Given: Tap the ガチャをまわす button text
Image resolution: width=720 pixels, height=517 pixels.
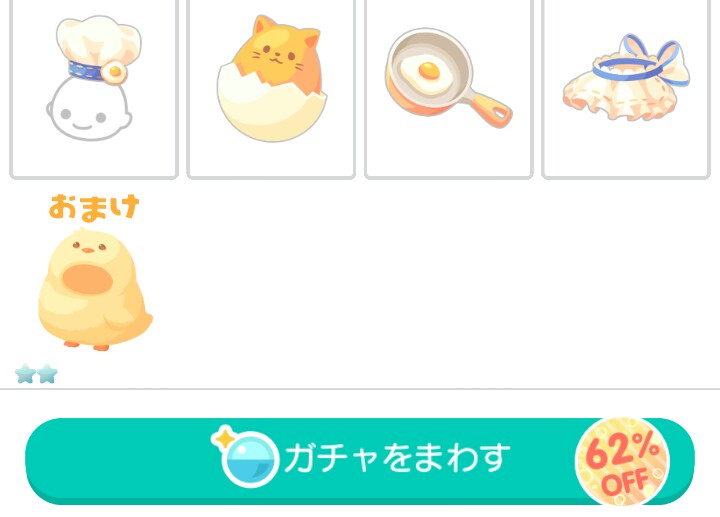Looking at the screenshot, I should 397,458.
